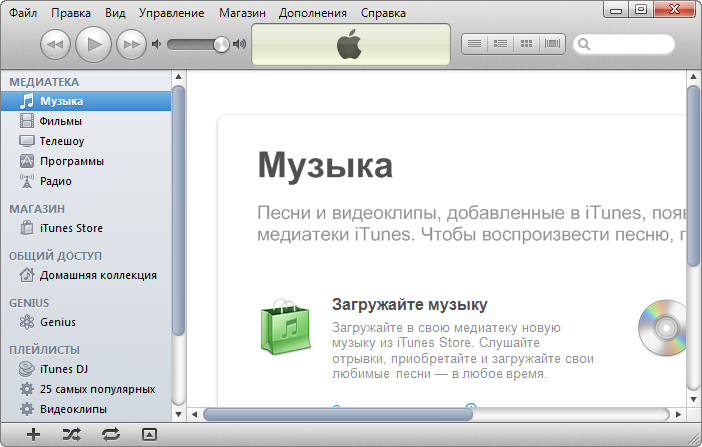Image resolution: width=702 pixels, height=447 pixels.
Task: Click the Загружайте музыку heading
Action: 410,305
